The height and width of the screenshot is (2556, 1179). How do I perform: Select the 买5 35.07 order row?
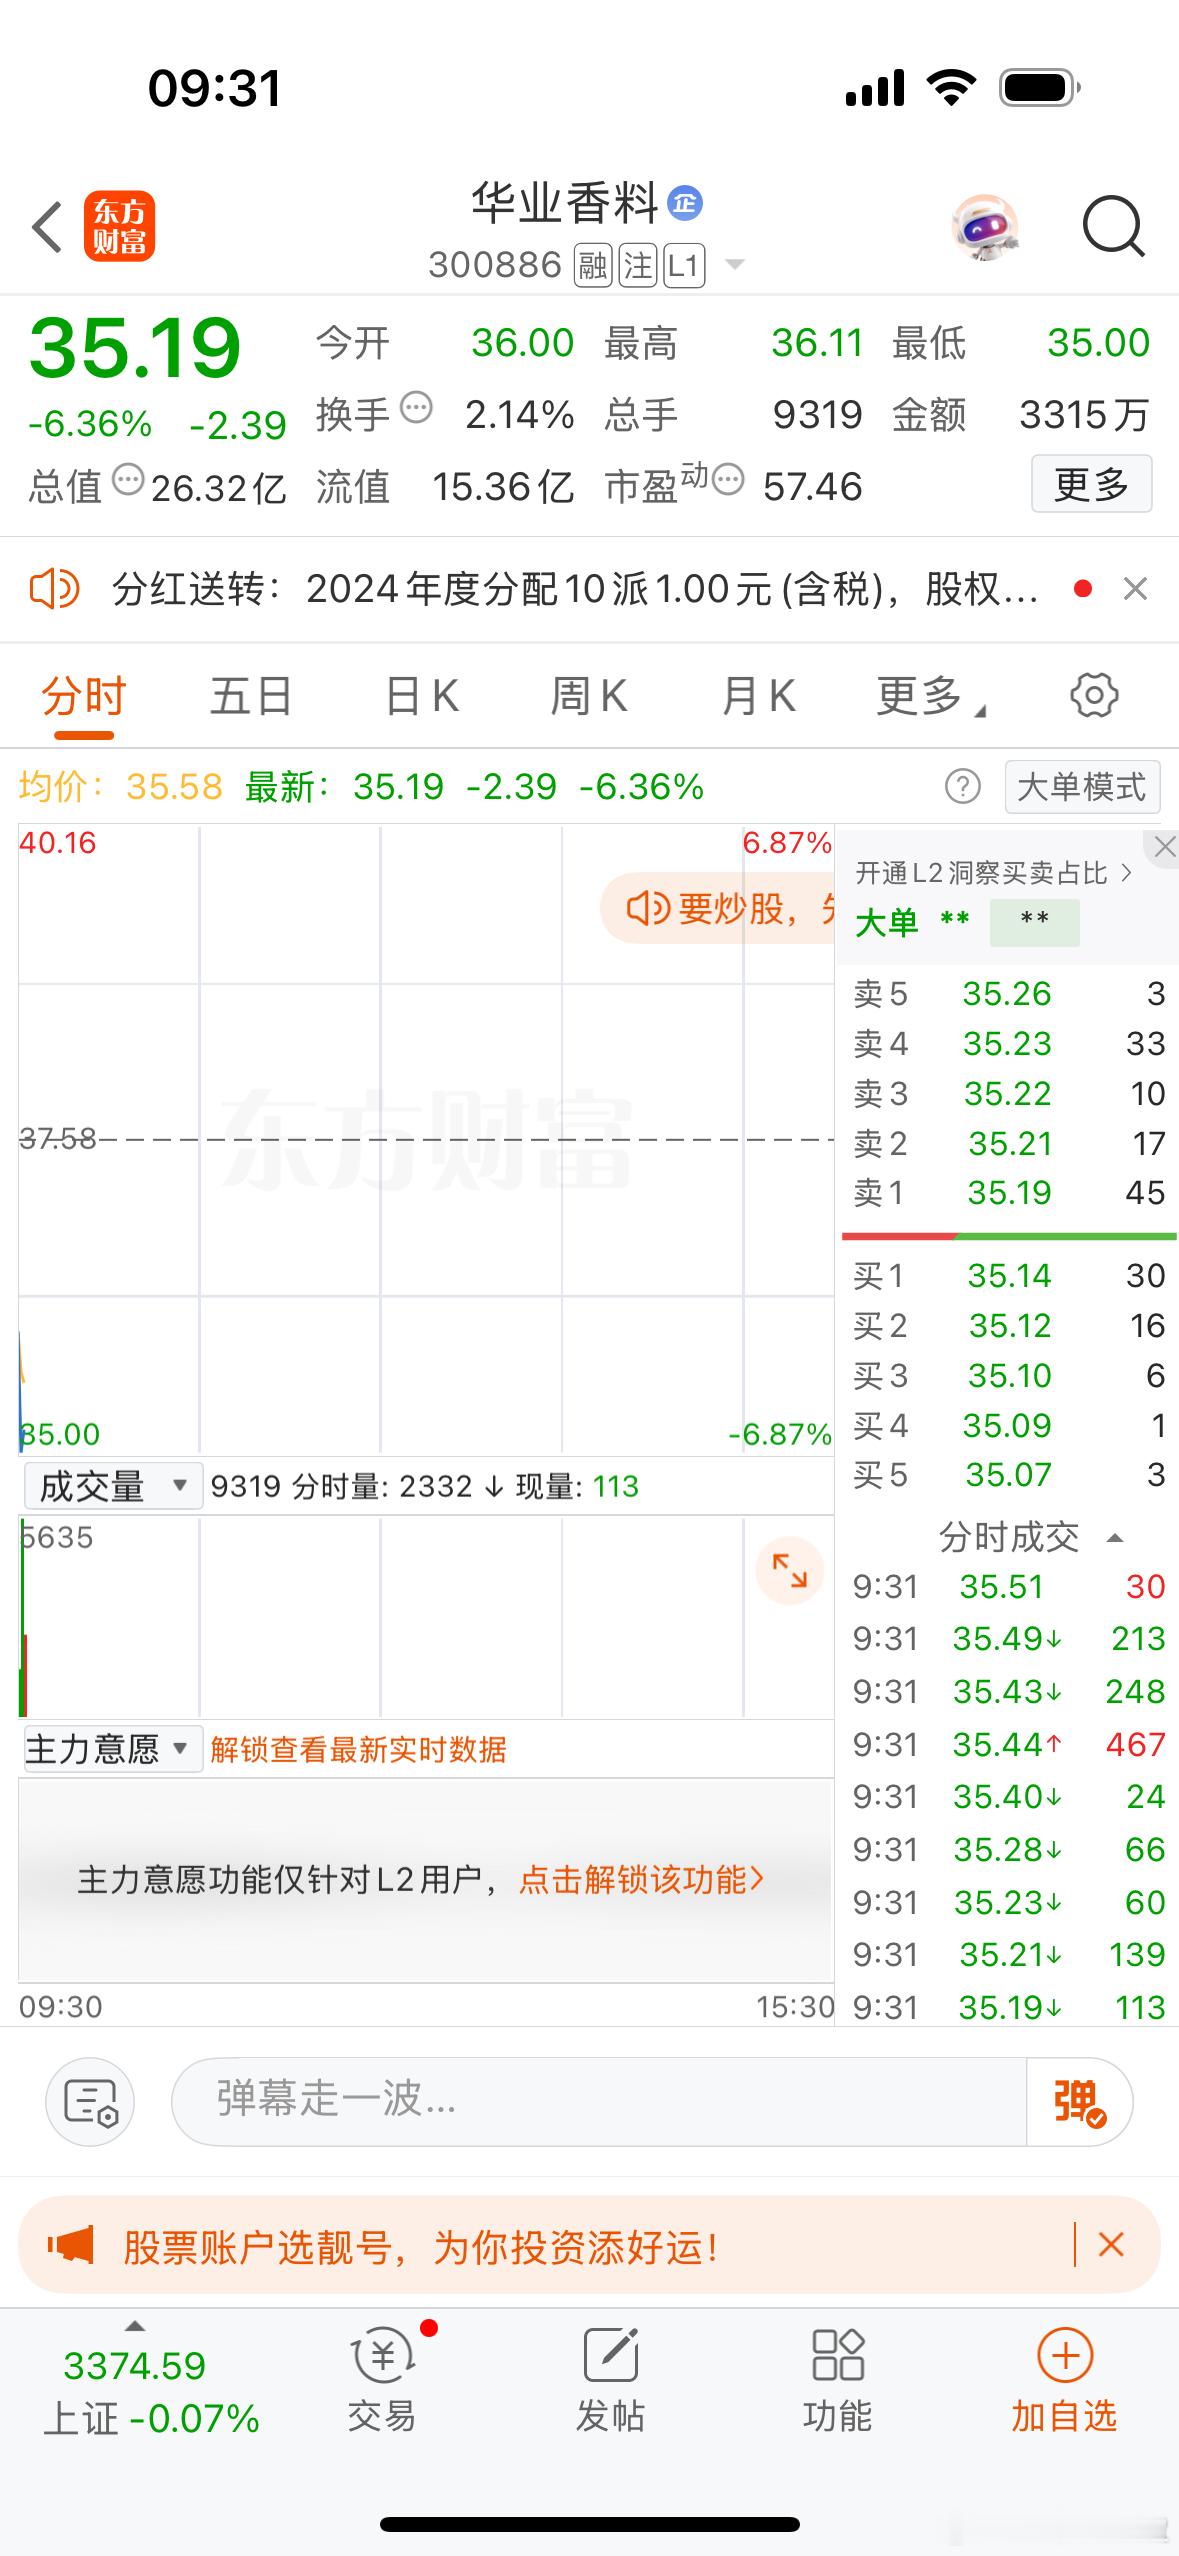click(1008, 1474)
